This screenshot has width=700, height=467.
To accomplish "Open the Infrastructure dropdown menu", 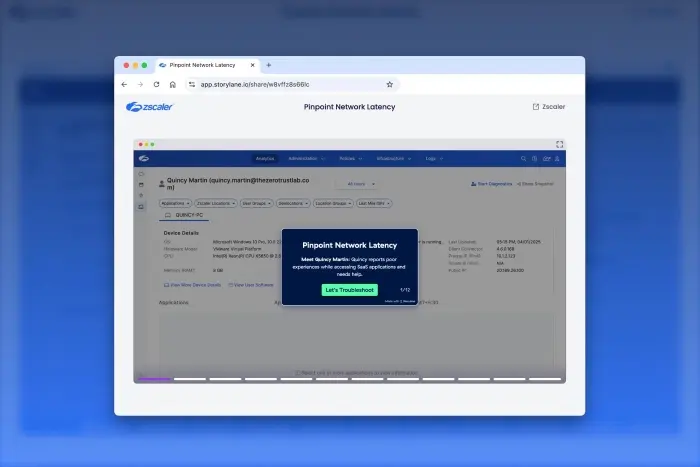I will 393,158.
